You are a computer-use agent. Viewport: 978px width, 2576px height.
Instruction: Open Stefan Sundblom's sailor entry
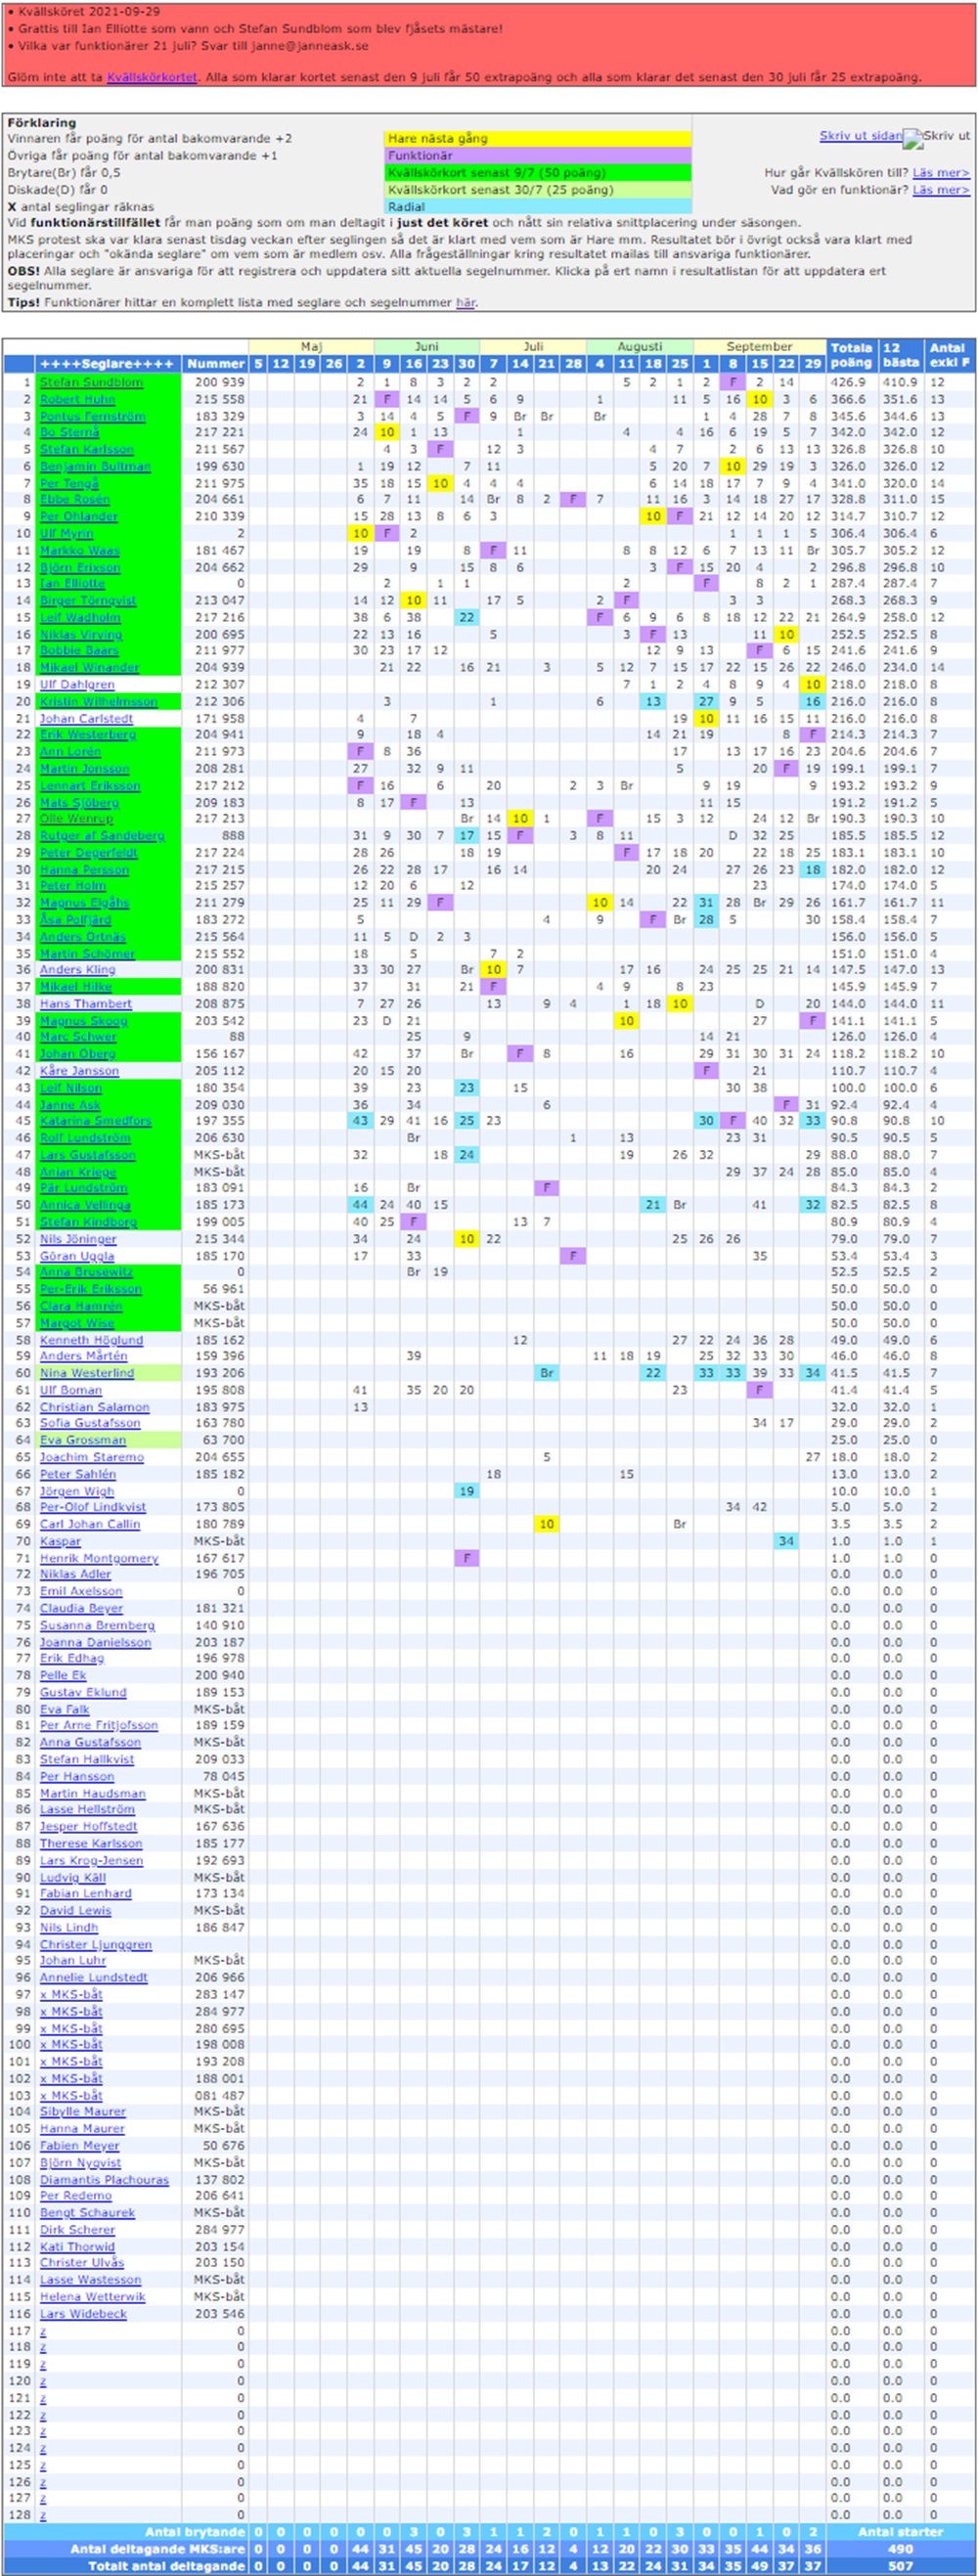(x=91, y=382)
